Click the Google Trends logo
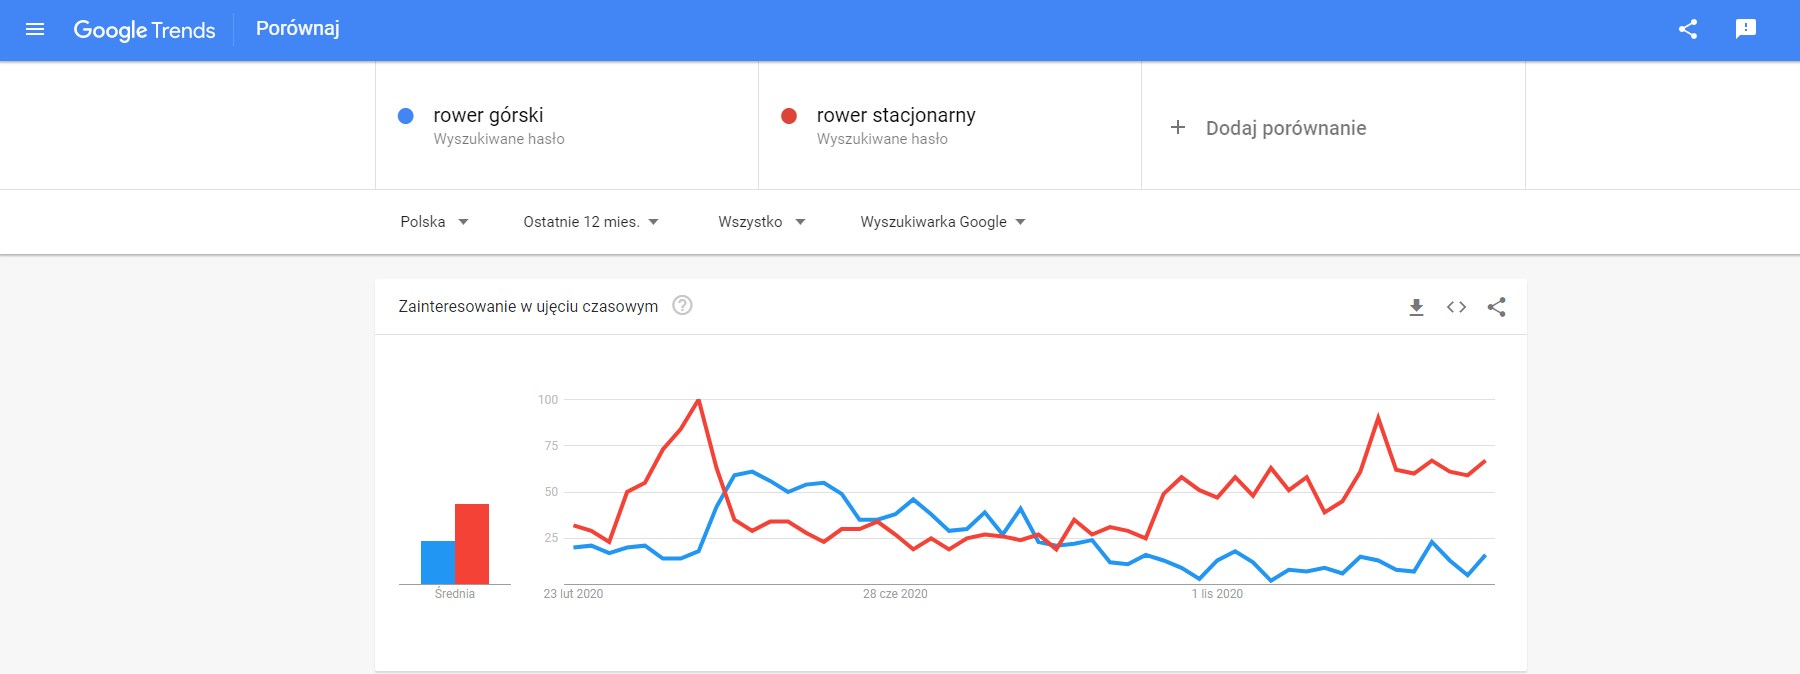Screen dimensions: 1800x674 [143, 29]
